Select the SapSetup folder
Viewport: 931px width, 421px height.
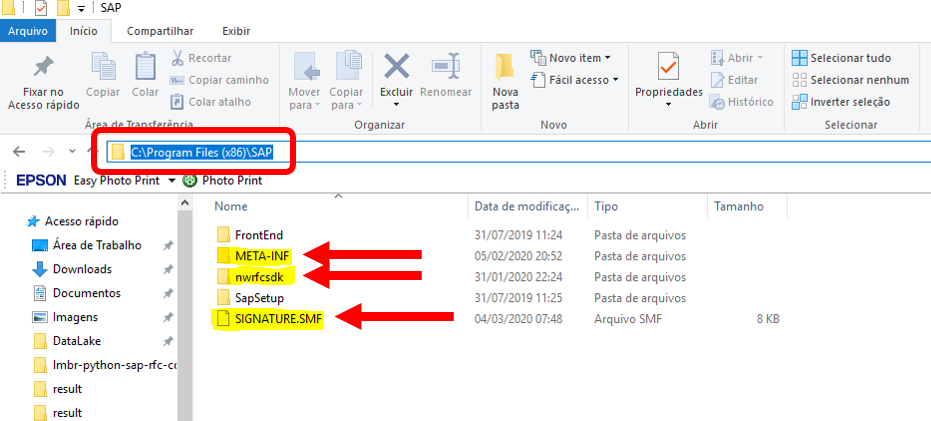[x=251, y=297]
